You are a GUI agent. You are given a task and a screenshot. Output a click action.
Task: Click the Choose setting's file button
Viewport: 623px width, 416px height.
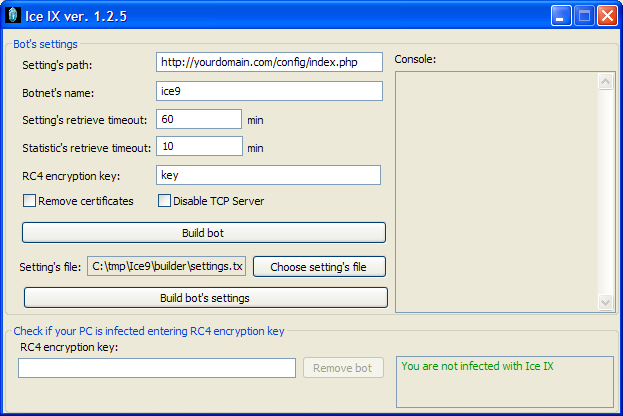pos(319,266)
